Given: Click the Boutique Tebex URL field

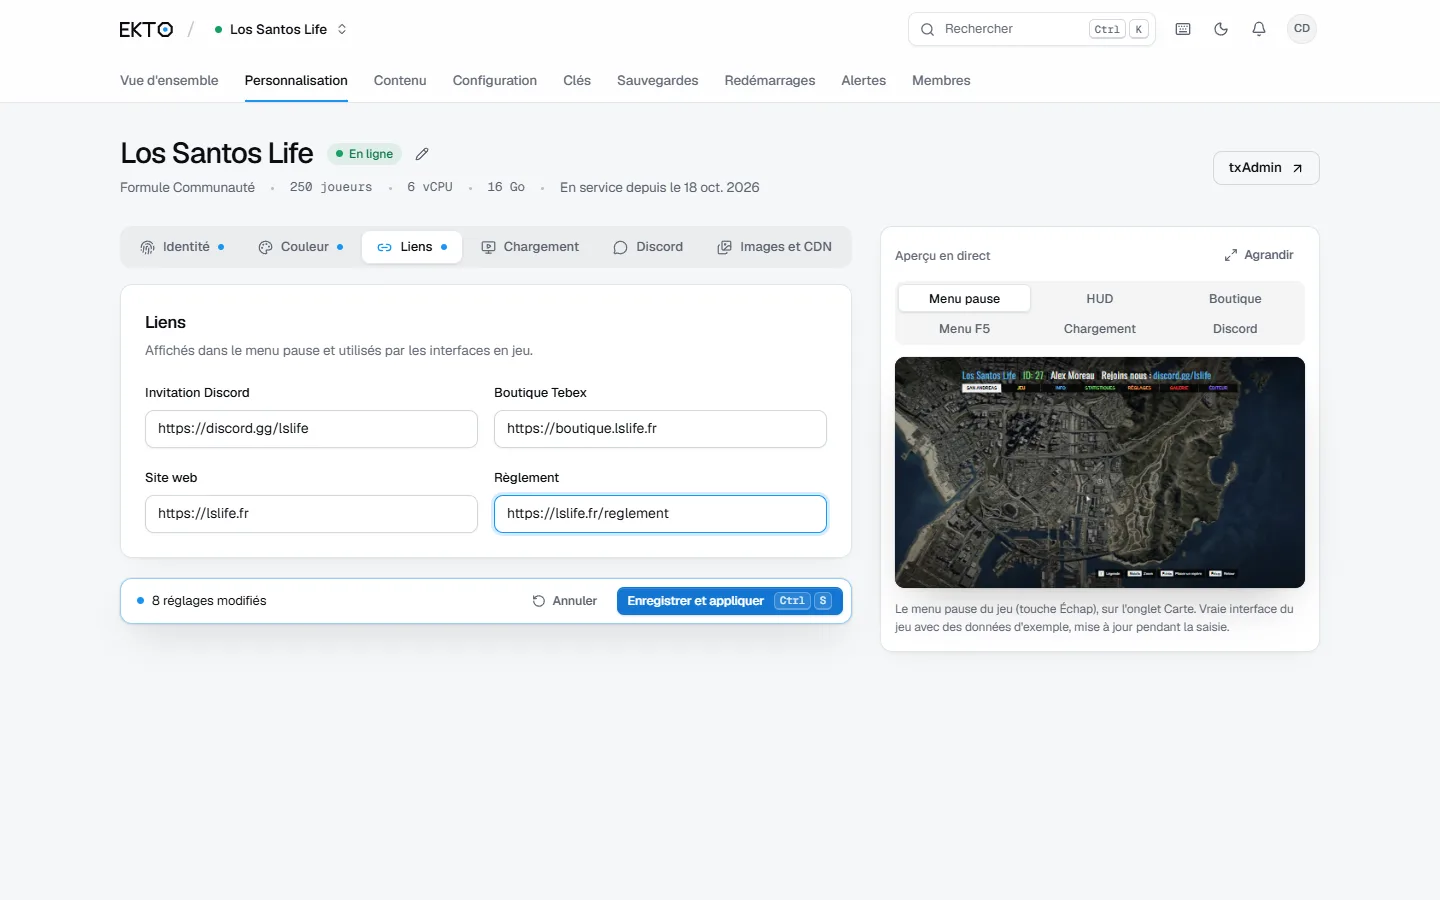Looking at the screenshot, I should click(x=660, y=429).
